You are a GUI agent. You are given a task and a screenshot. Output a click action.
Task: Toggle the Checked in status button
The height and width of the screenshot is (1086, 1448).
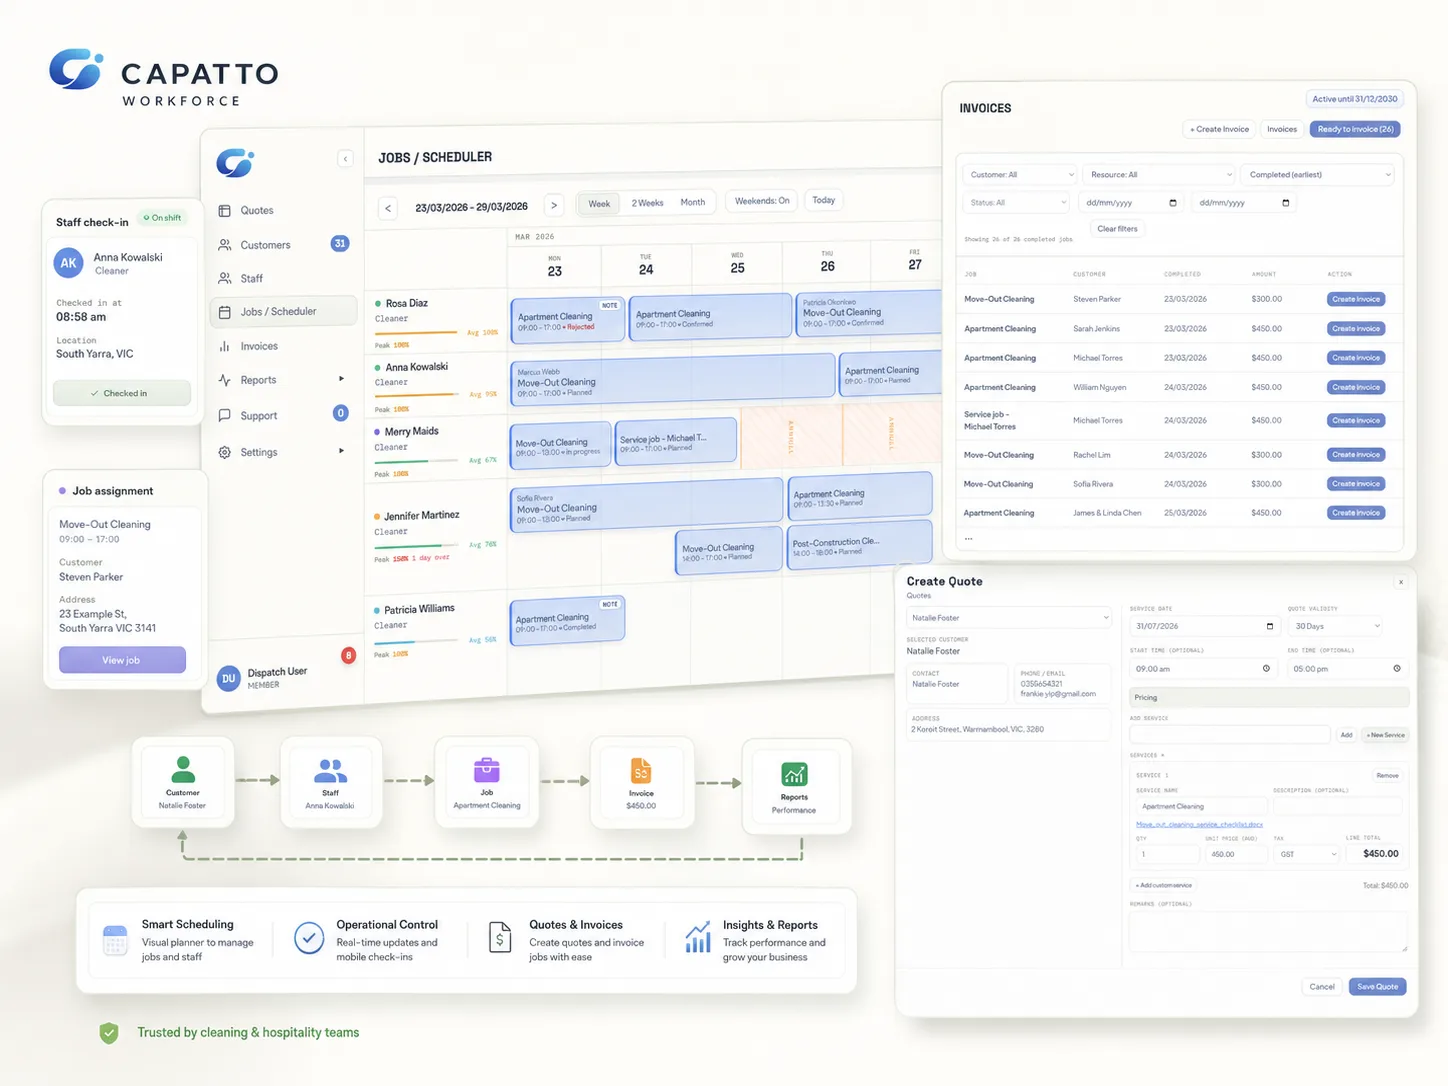tap(122, 393)
